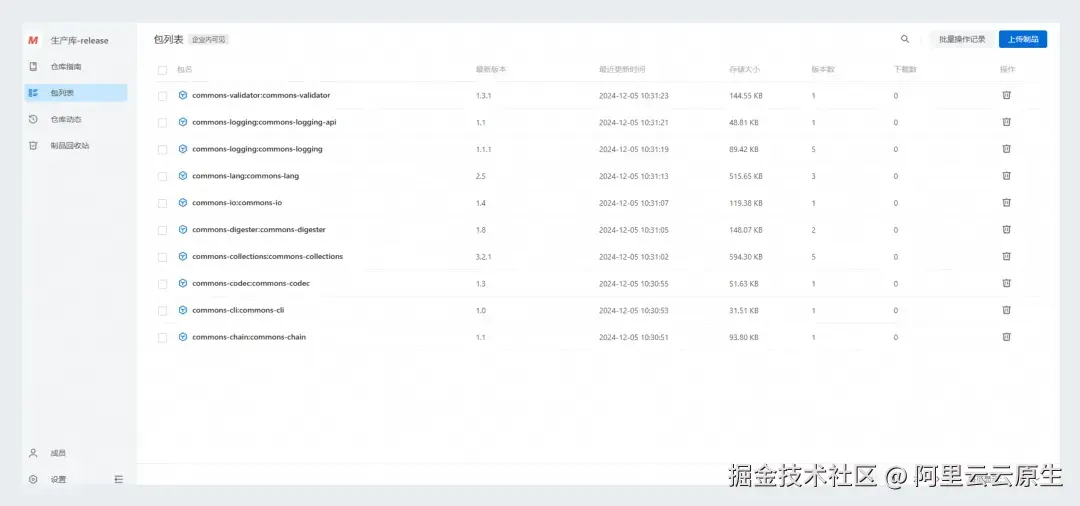Click the commons-codec package cube icon
1080x506 pixels.
[x=183, y=283]
